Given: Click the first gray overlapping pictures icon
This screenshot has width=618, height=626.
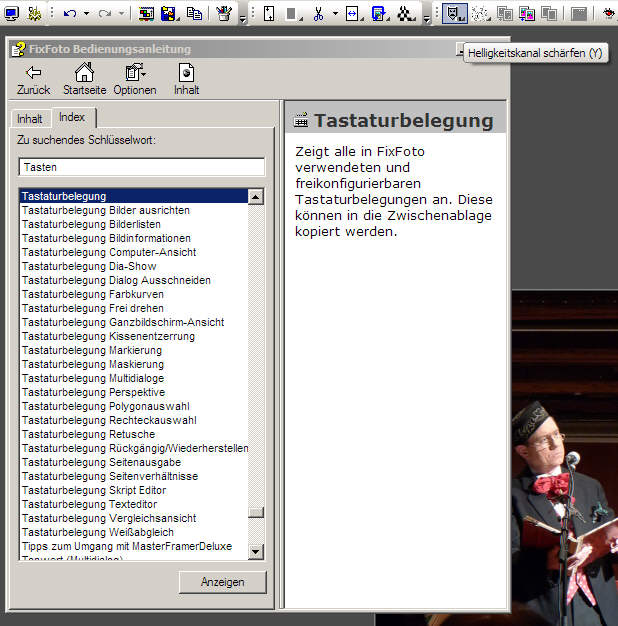Looking at the screenshot, I should point(505,14).
